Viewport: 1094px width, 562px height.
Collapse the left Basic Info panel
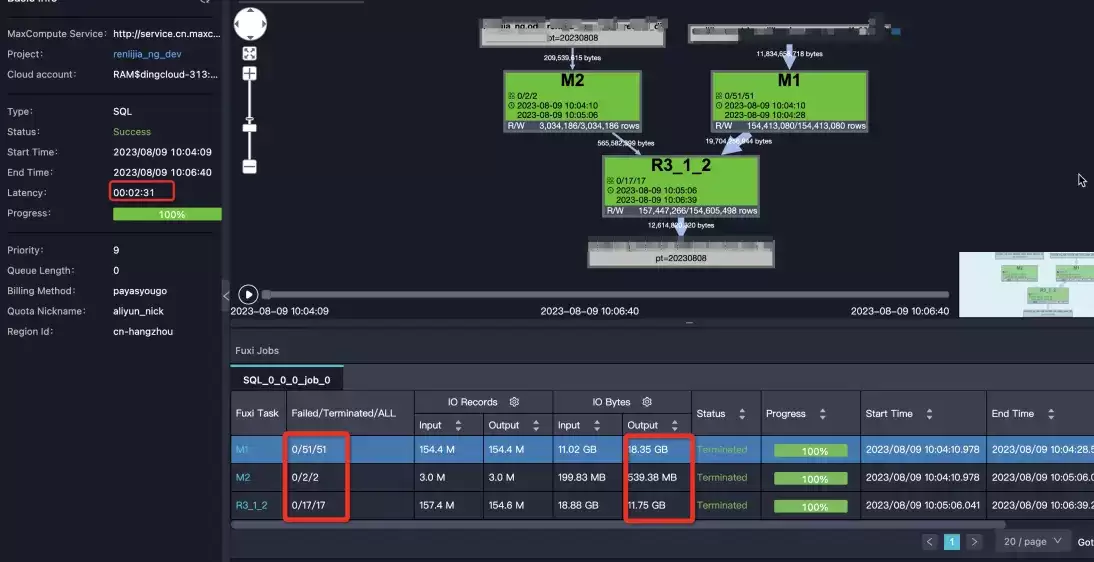[x=225, y=295]
